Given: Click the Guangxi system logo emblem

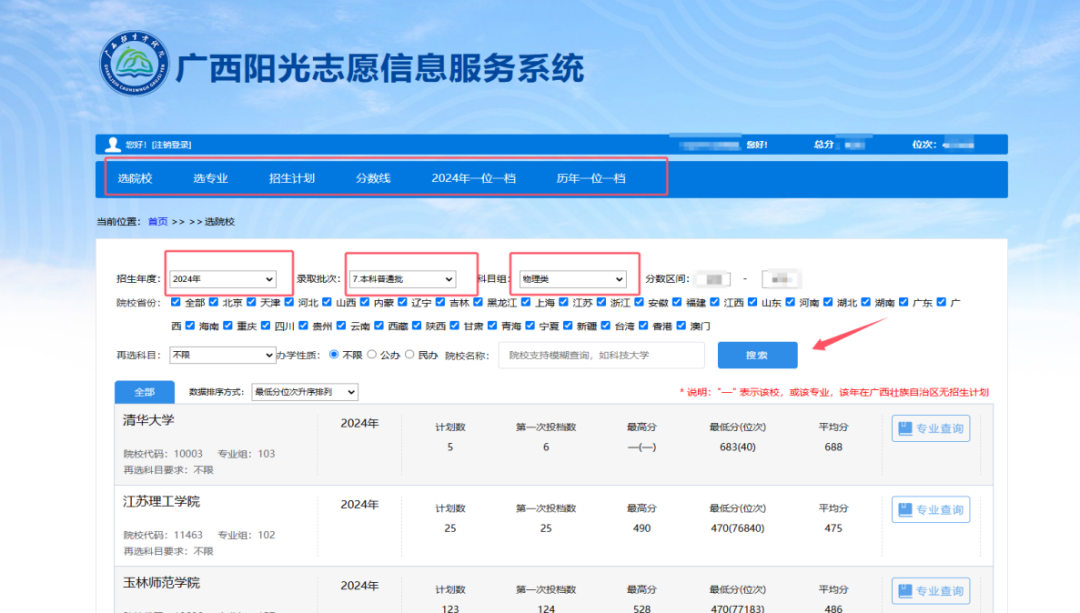Looking at the screenshot, I should [134, 66].
